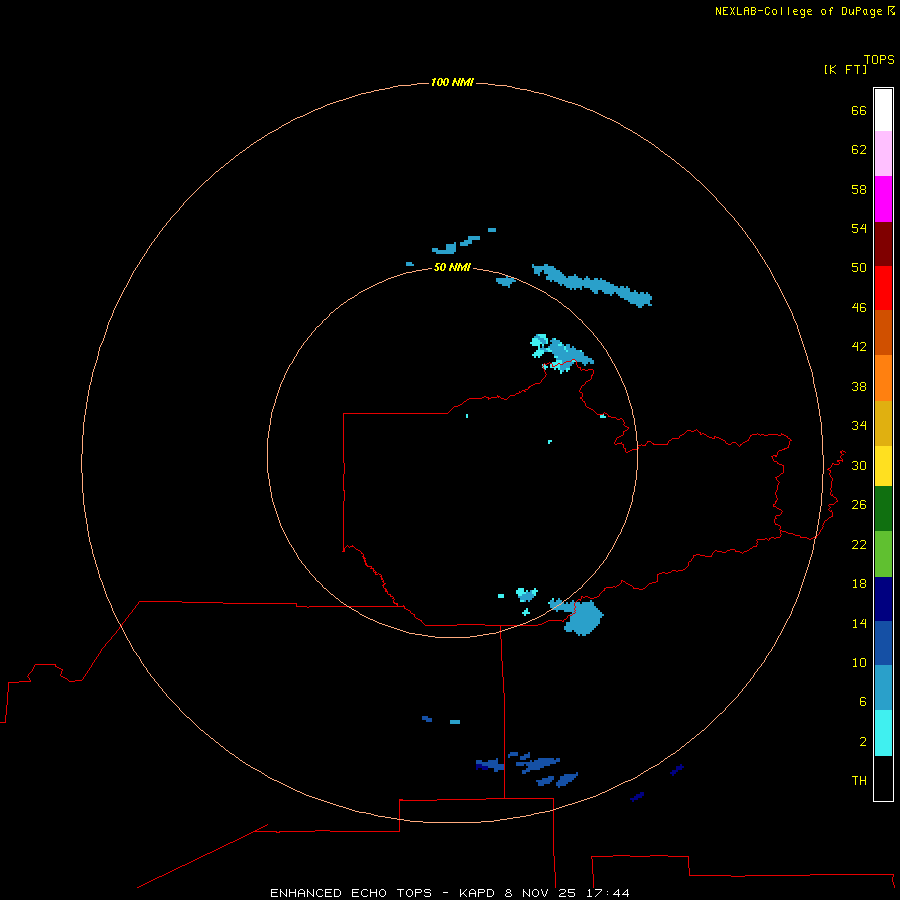Click the '22' legend value
This screenshot has height=900, width=900.
point(859,544)
